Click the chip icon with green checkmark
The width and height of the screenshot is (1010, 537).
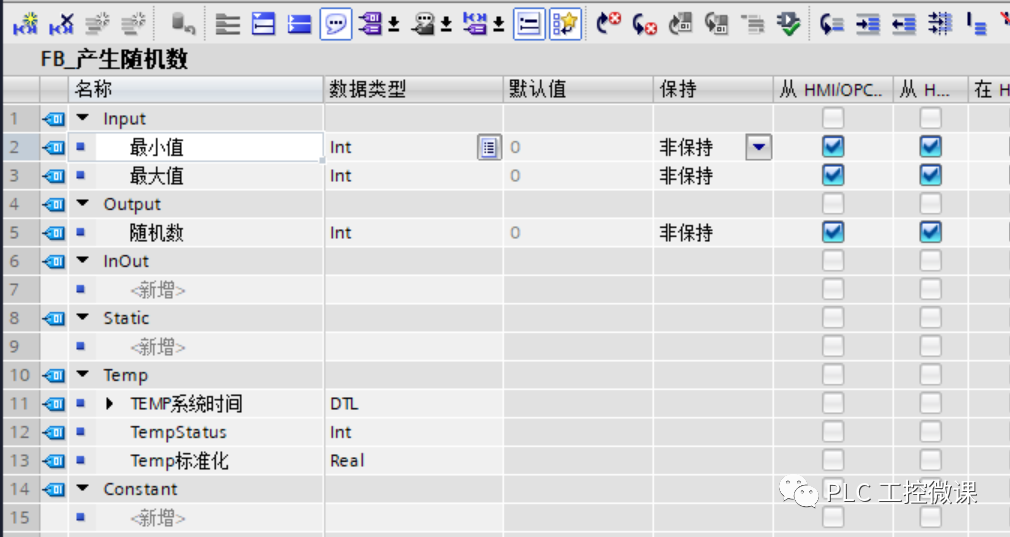point(788,24)
